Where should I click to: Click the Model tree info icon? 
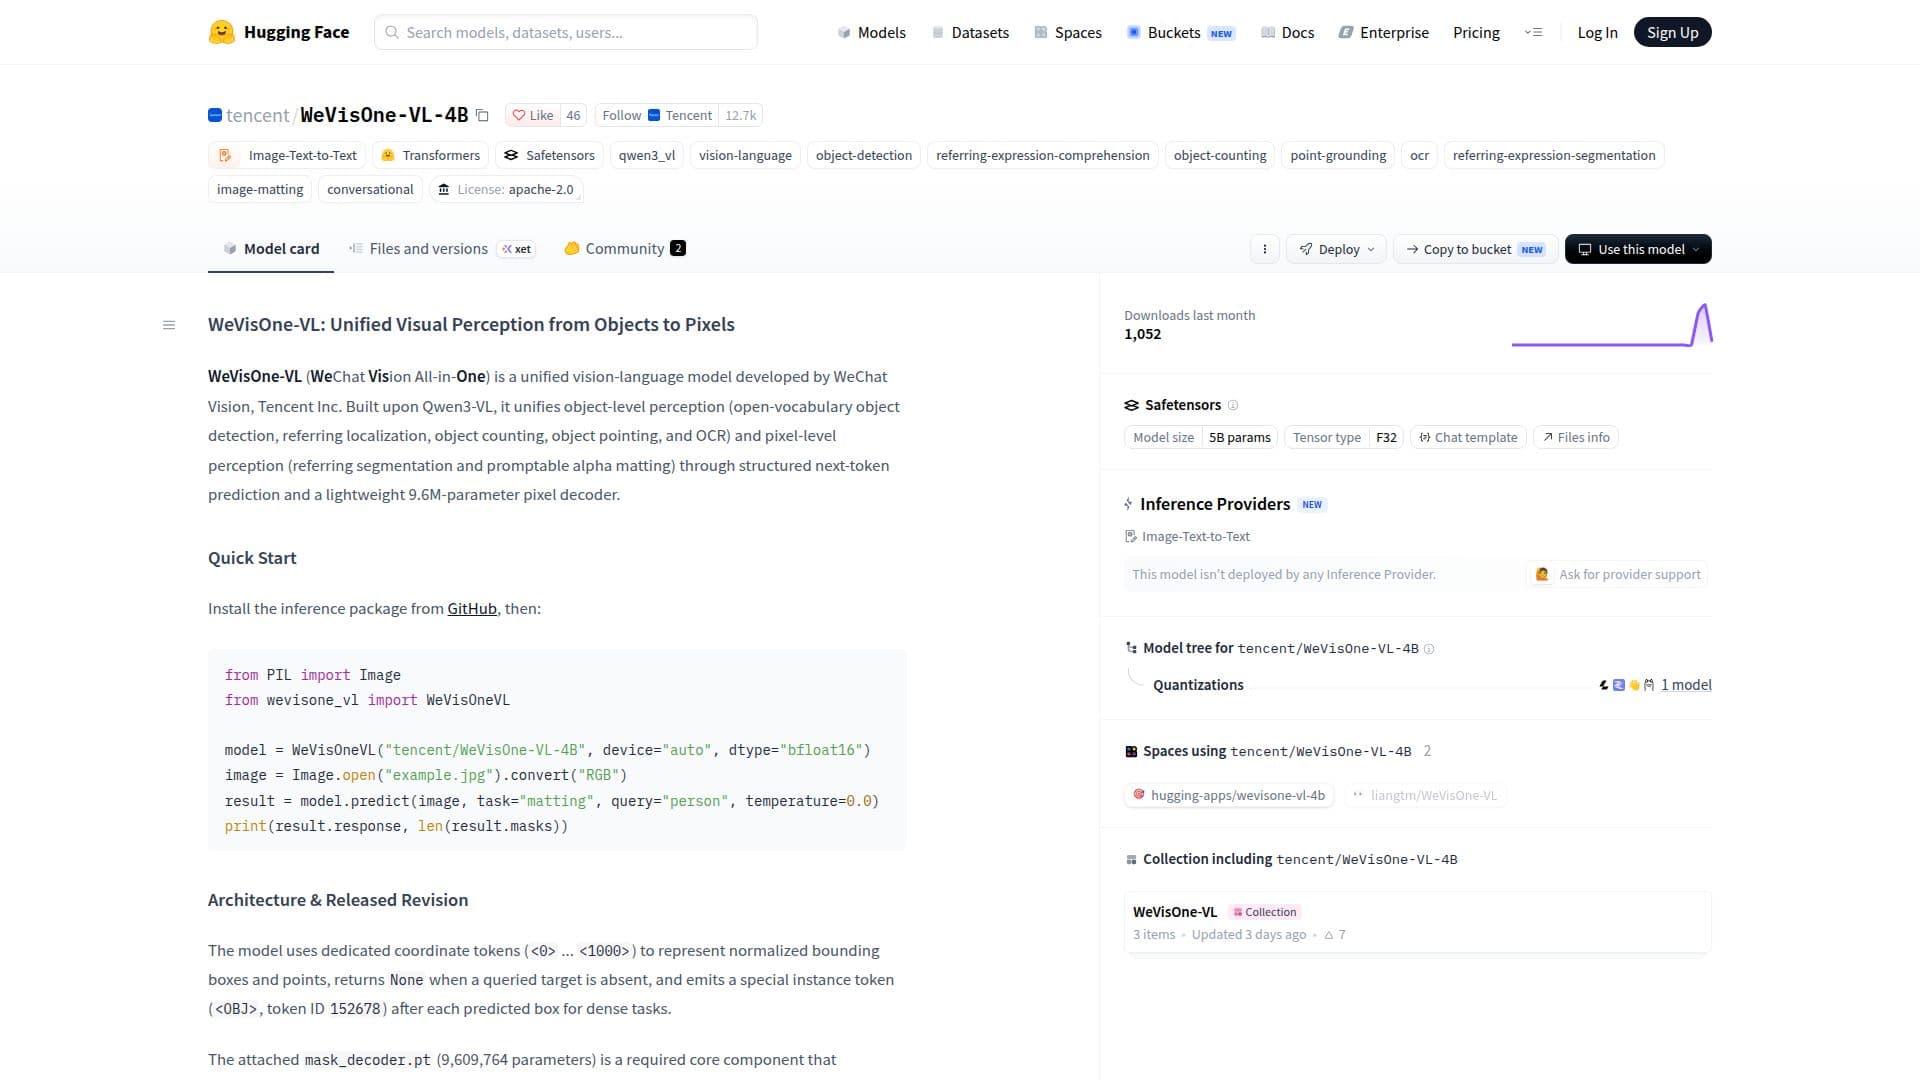point(1429,649)
